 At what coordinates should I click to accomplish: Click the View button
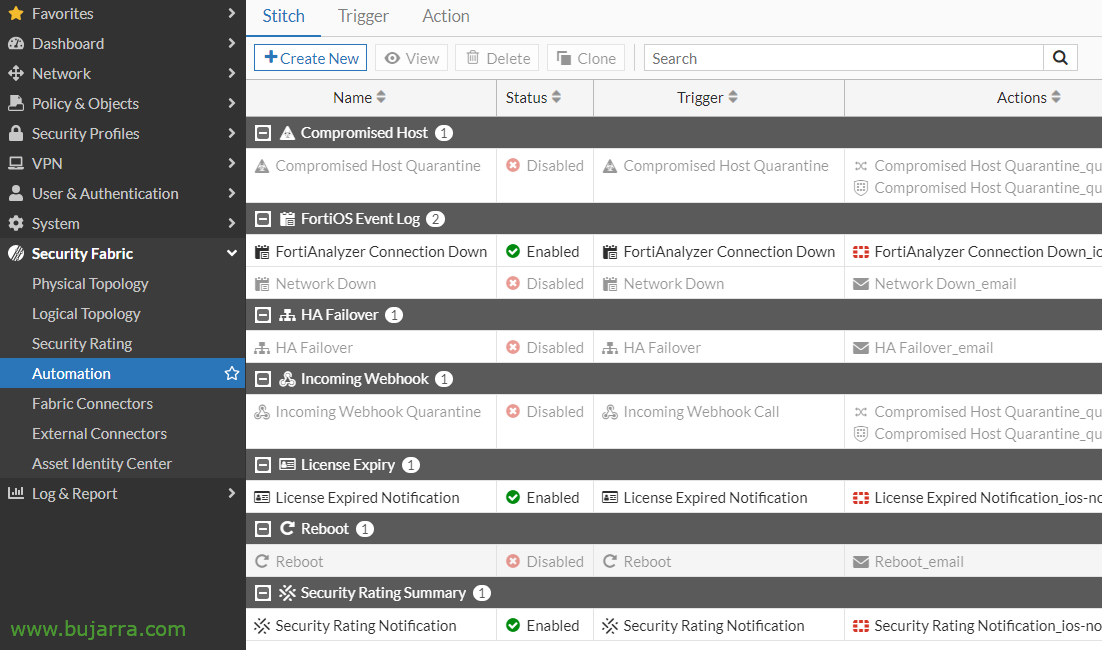(412, 58)
